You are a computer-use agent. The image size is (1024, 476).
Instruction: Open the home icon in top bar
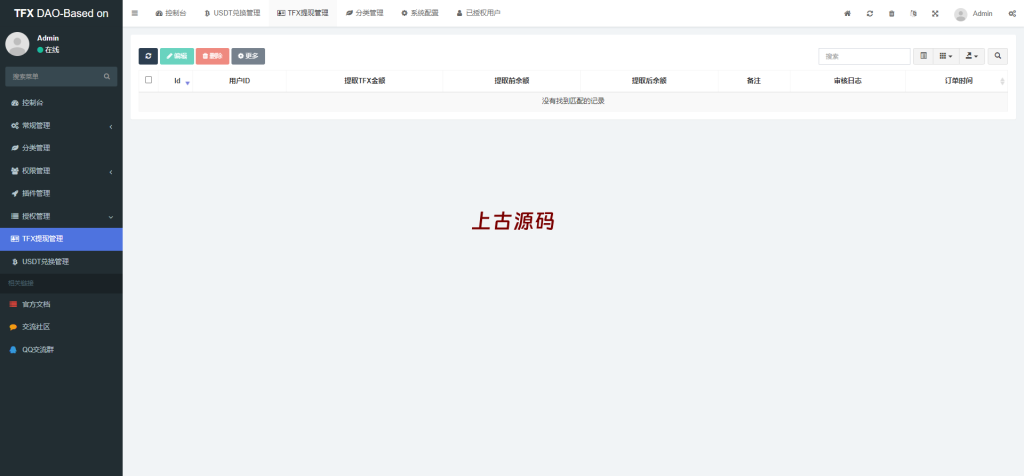848,13
